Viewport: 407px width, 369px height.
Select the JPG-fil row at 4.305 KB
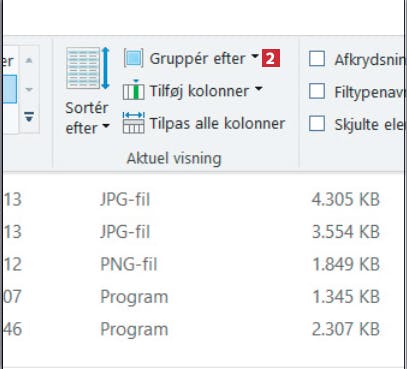point(203,200)
